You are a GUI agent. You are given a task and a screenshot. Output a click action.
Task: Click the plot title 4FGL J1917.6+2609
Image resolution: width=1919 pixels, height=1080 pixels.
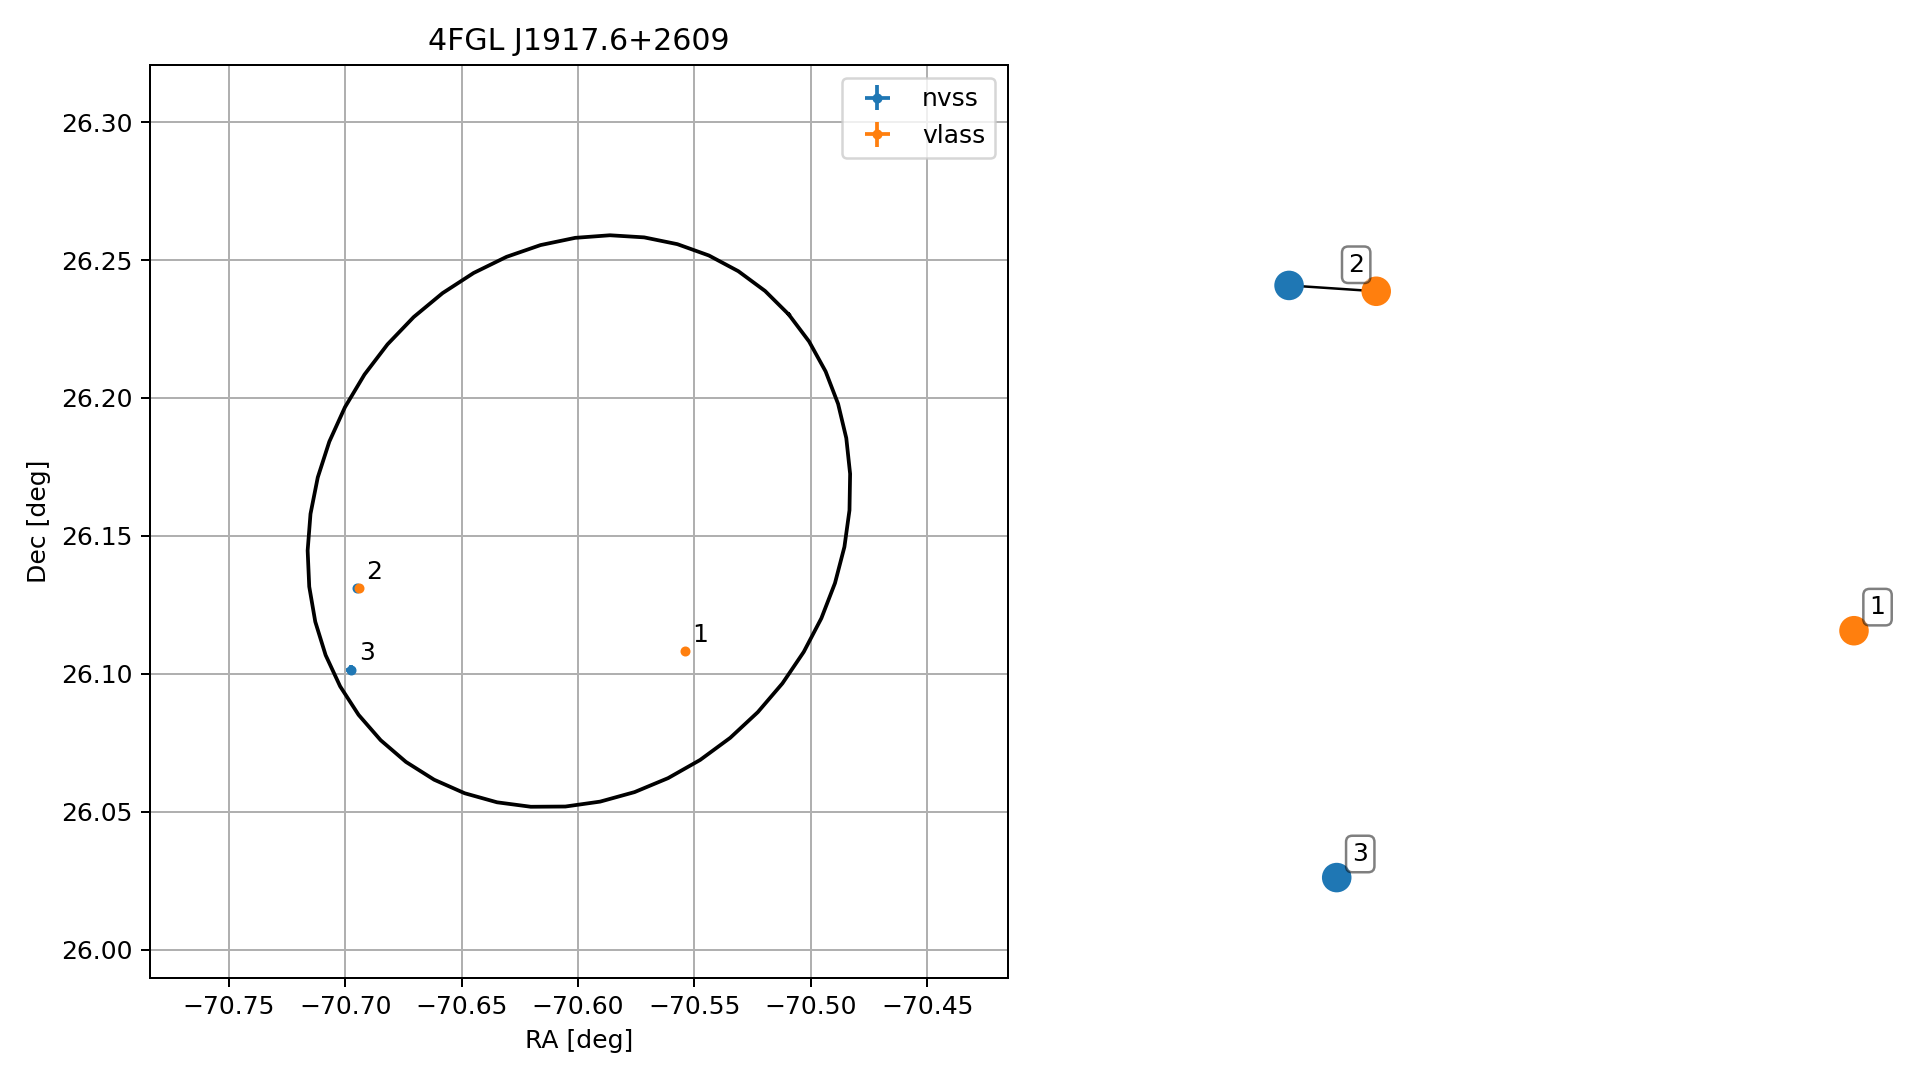(x=578, y=40)
